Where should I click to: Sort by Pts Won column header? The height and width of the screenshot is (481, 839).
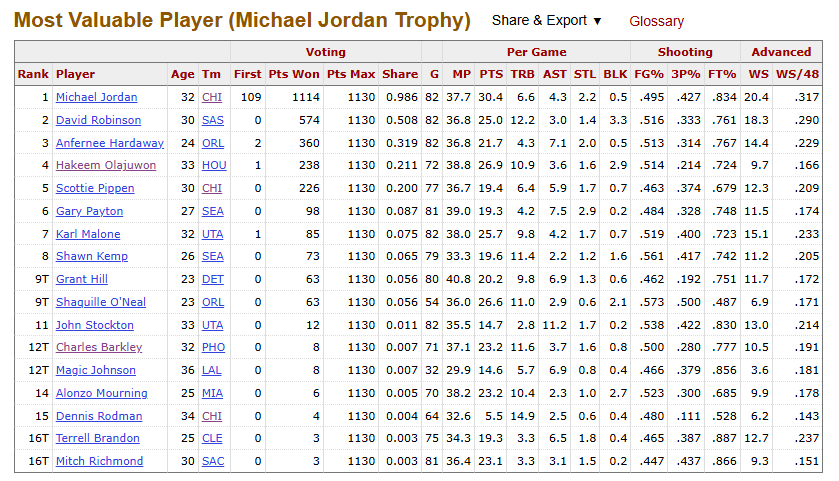click(x=294, y=74)
